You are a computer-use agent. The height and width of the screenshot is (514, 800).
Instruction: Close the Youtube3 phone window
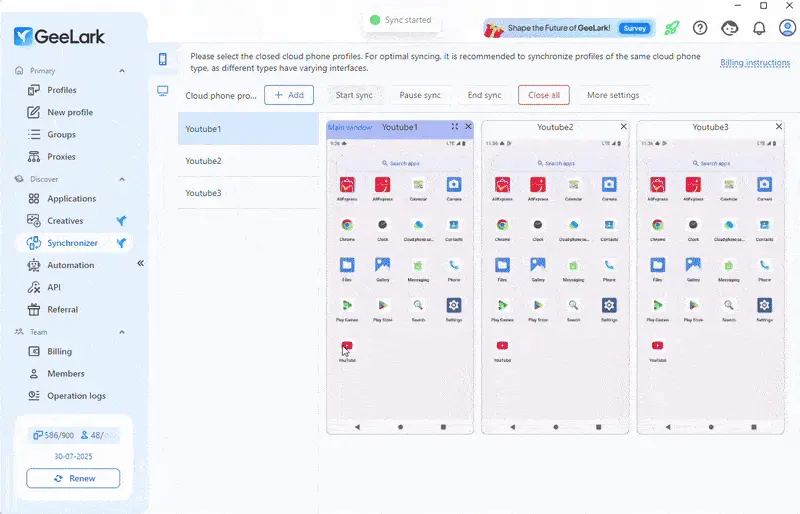pyautogui.click(x=779, y=127)
